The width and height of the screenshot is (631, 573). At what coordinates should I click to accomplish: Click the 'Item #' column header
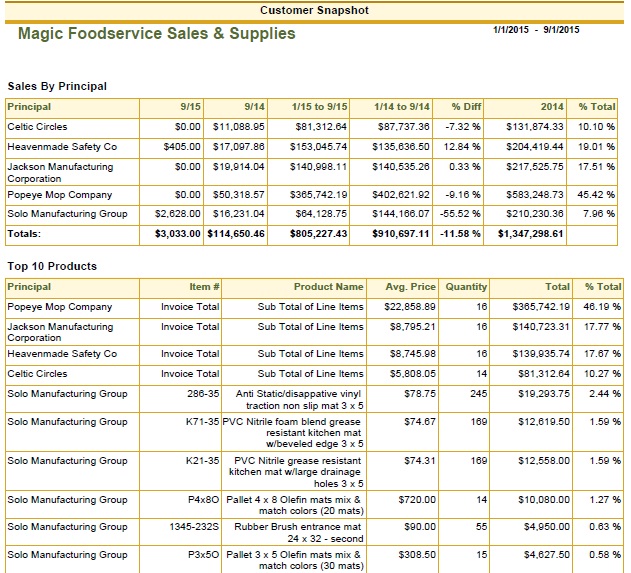[204, 286]
